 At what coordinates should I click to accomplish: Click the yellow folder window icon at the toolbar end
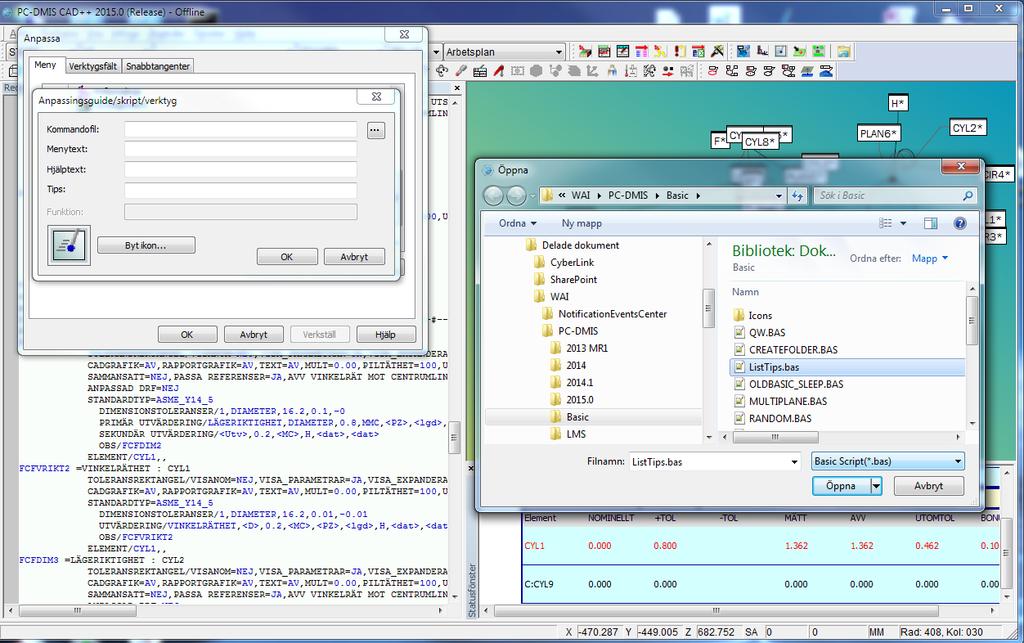(843, 51)
